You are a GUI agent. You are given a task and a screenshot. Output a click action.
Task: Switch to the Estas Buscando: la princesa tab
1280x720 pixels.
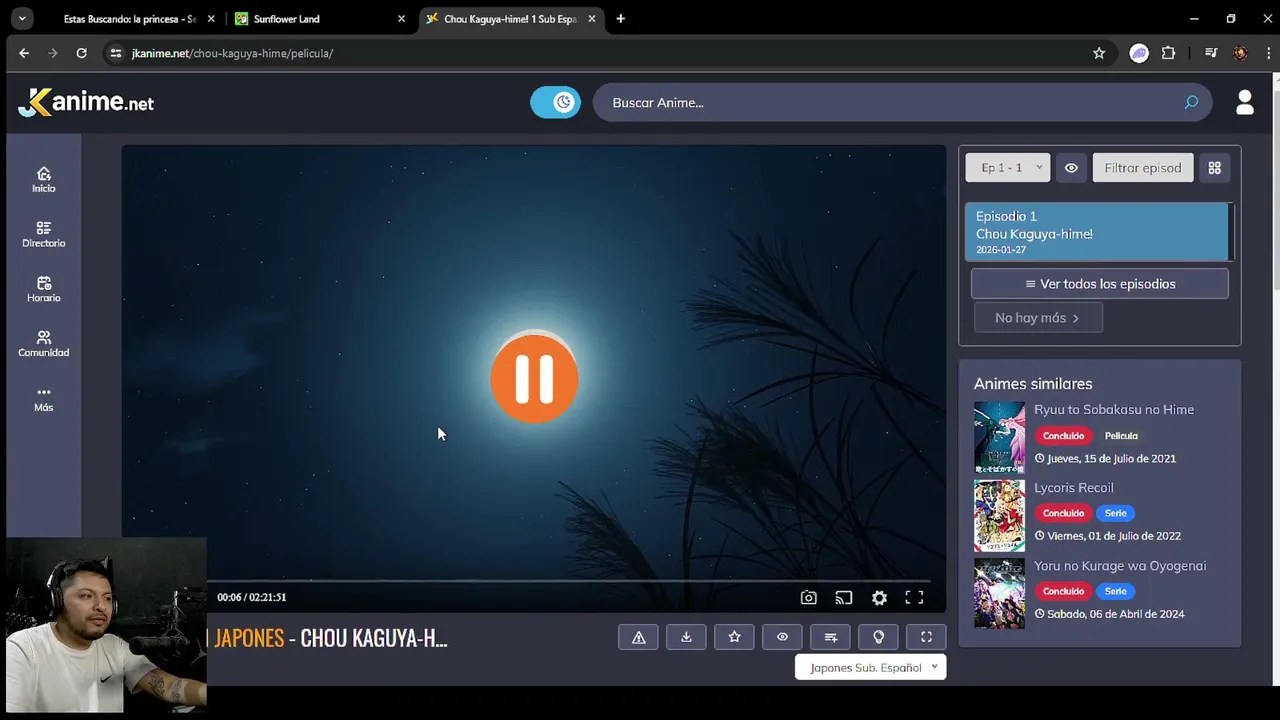click(130, 19)
